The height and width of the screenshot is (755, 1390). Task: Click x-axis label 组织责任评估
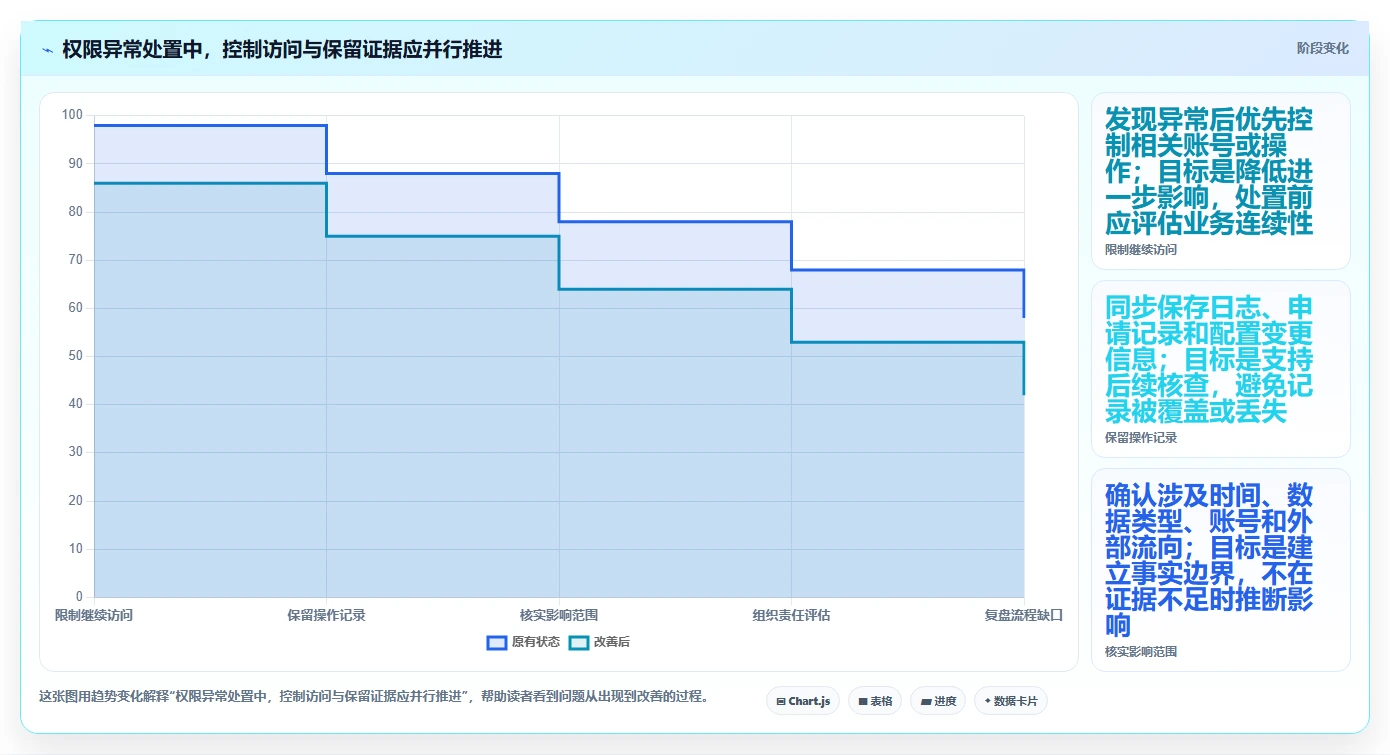791,615
